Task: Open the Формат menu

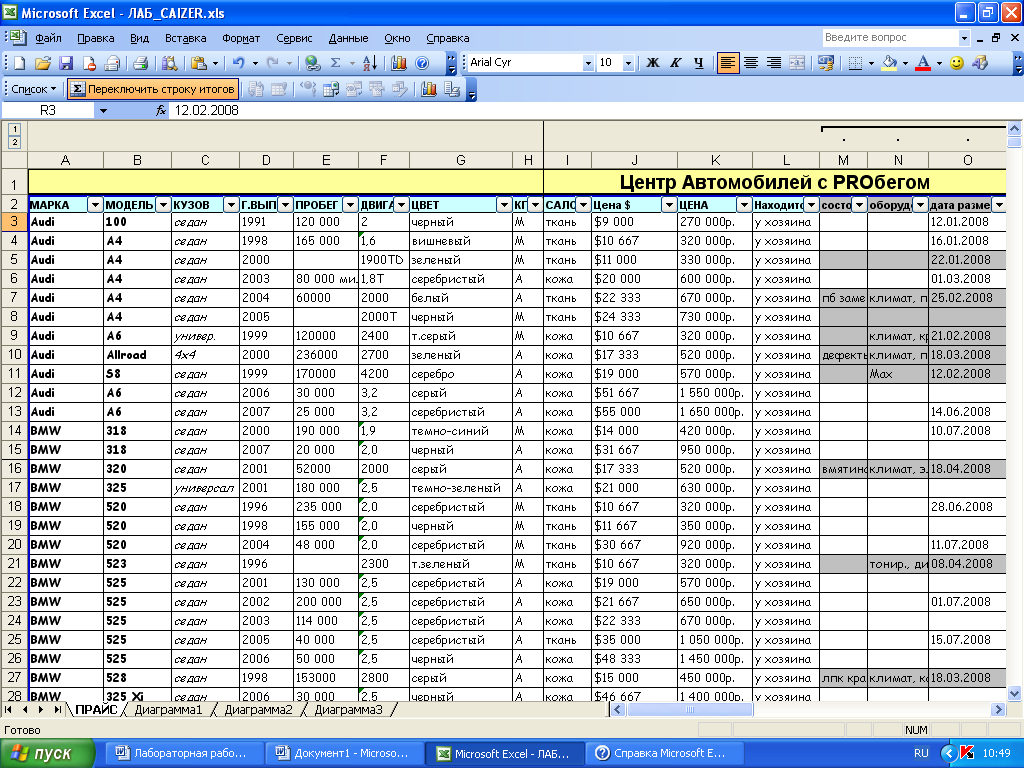Action: 241,38
